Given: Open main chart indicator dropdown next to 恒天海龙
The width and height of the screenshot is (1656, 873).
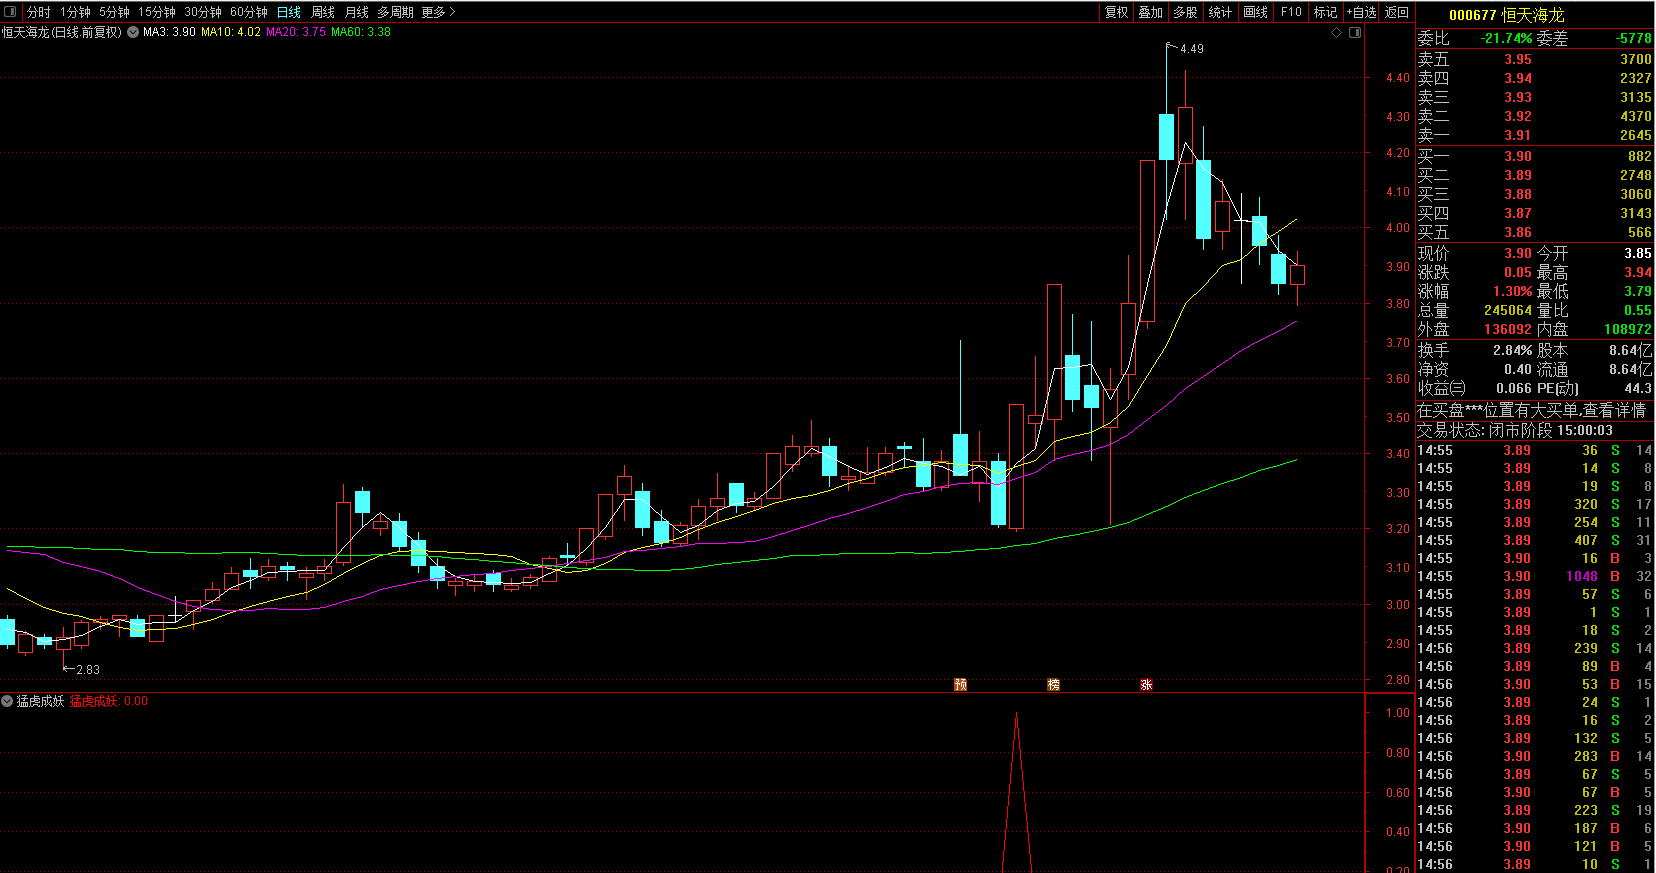Looking at the screenshot, I should 133,32.
